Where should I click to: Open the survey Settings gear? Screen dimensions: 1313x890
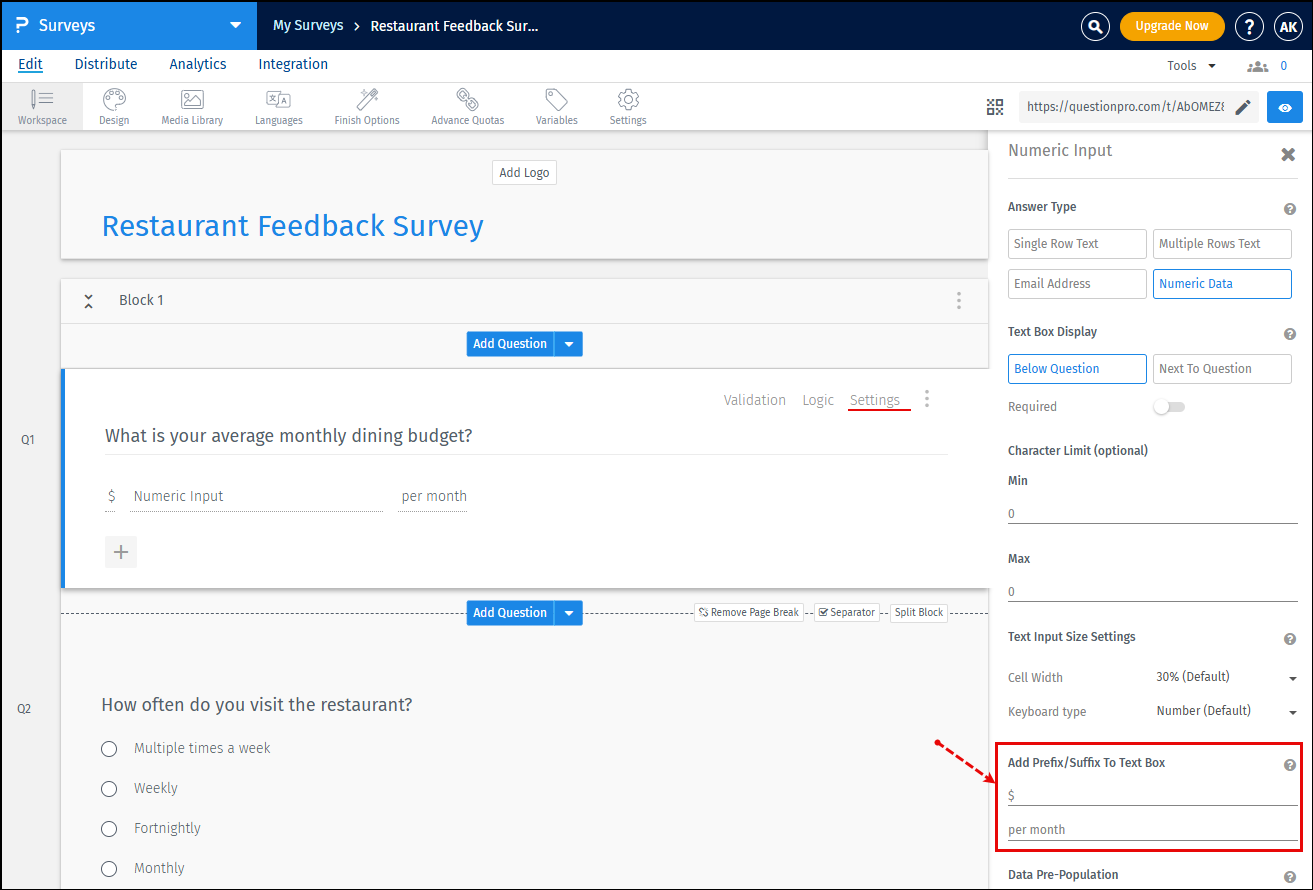pos(627,106)
